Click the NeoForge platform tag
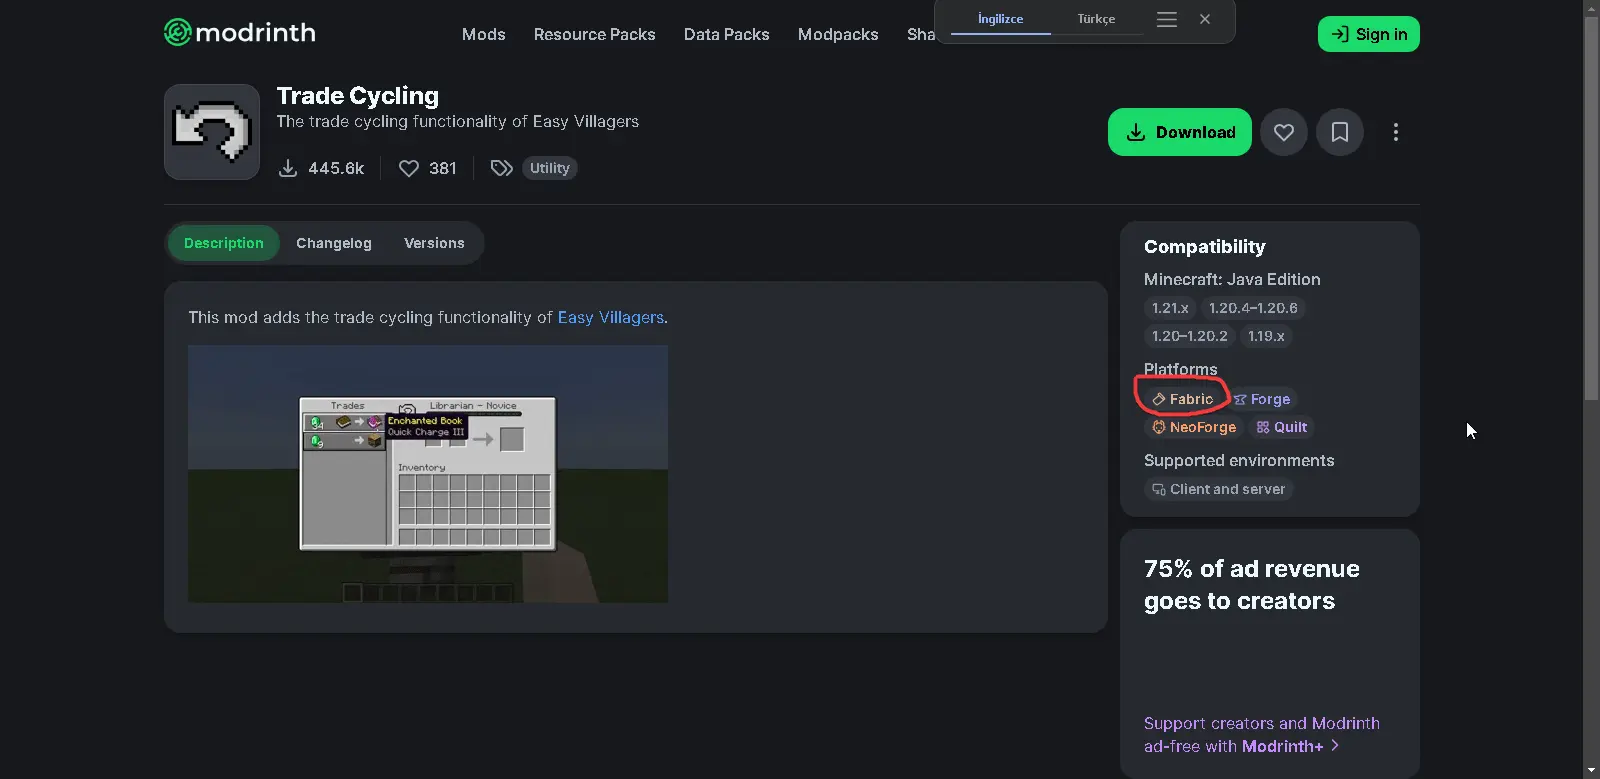This screenshot has height=779, width=1600. (1194, 427)
